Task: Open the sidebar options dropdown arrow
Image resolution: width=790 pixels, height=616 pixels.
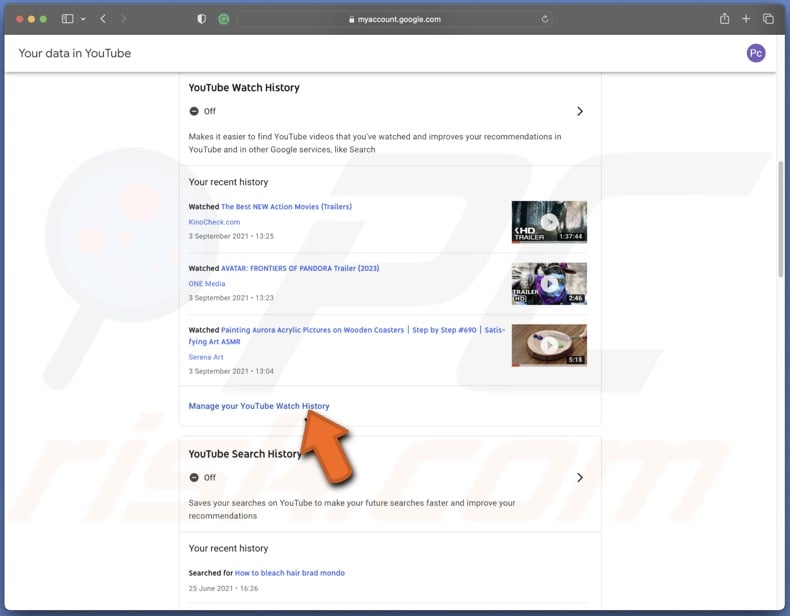Action: pos(83,19)
